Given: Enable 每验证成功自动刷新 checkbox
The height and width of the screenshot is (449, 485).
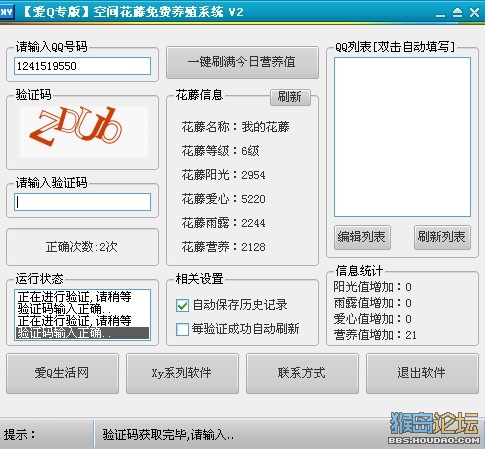Looking at the screenshot, I should click(182, 329).
